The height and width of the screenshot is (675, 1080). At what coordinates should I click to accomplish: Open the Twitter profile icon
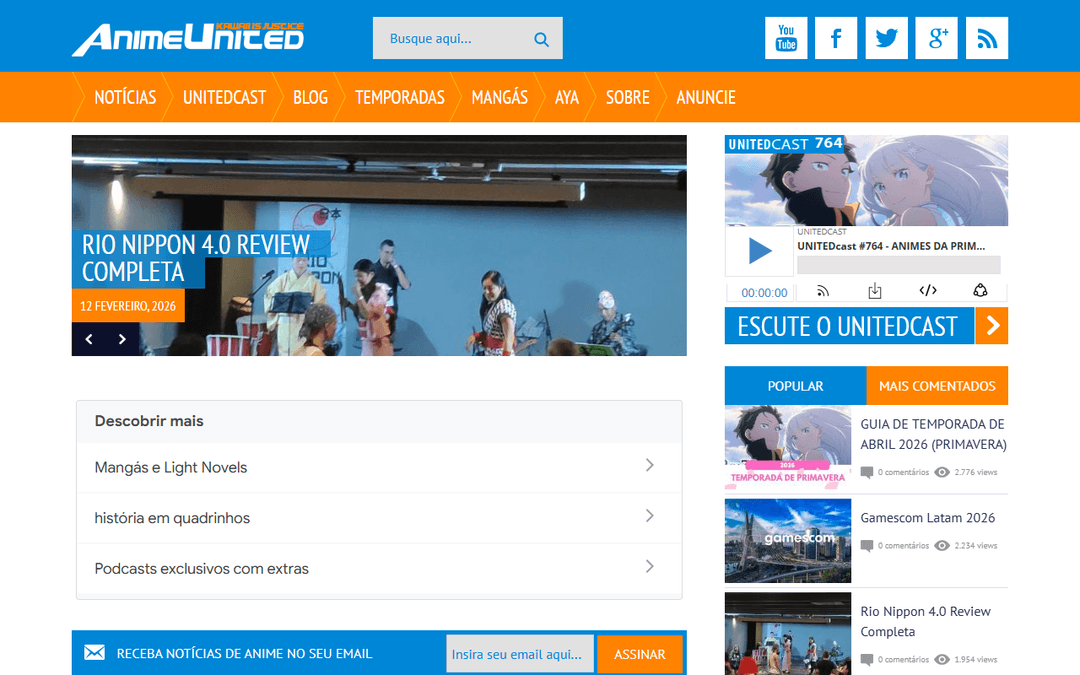pos(886,38)
